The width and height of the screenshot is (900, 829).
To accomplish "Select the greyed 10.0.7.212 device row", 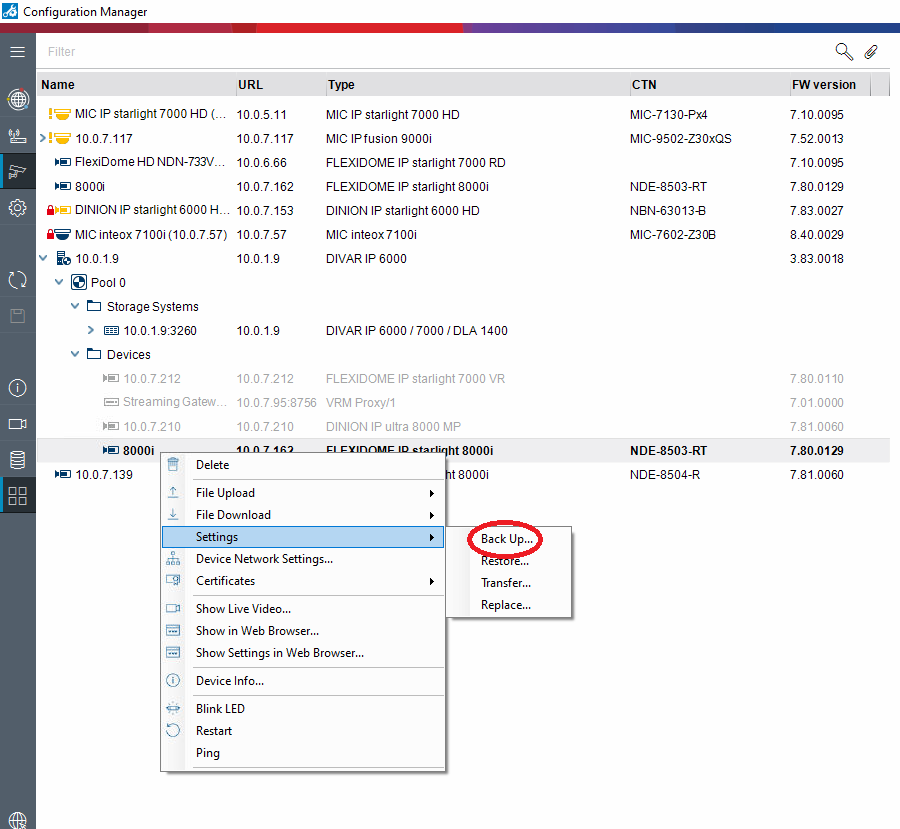I will click(463, 378).
